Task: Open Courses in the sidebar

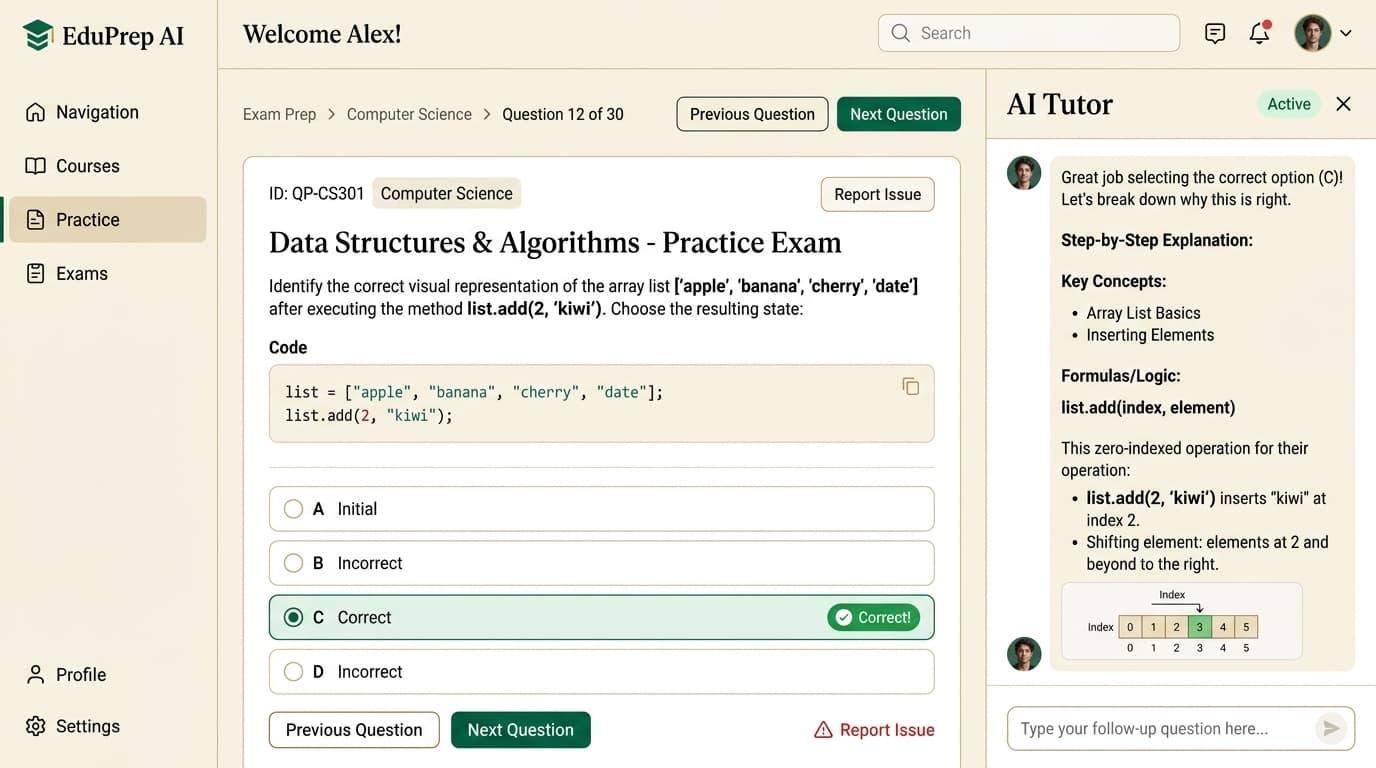Action: [x=106, y=166]
